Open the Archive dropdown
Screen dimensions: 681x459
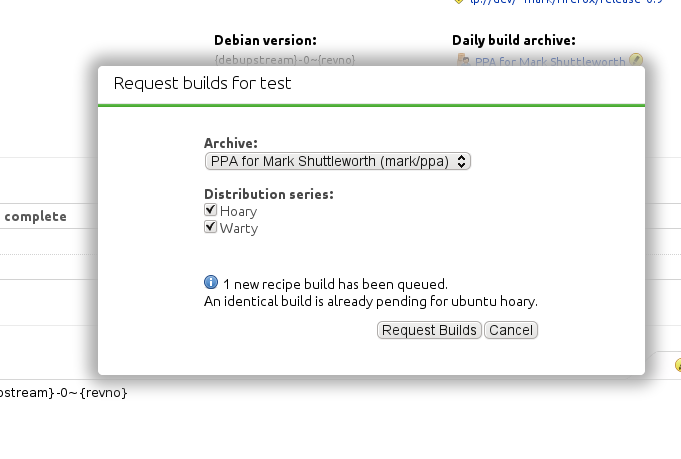pos(337,161)
